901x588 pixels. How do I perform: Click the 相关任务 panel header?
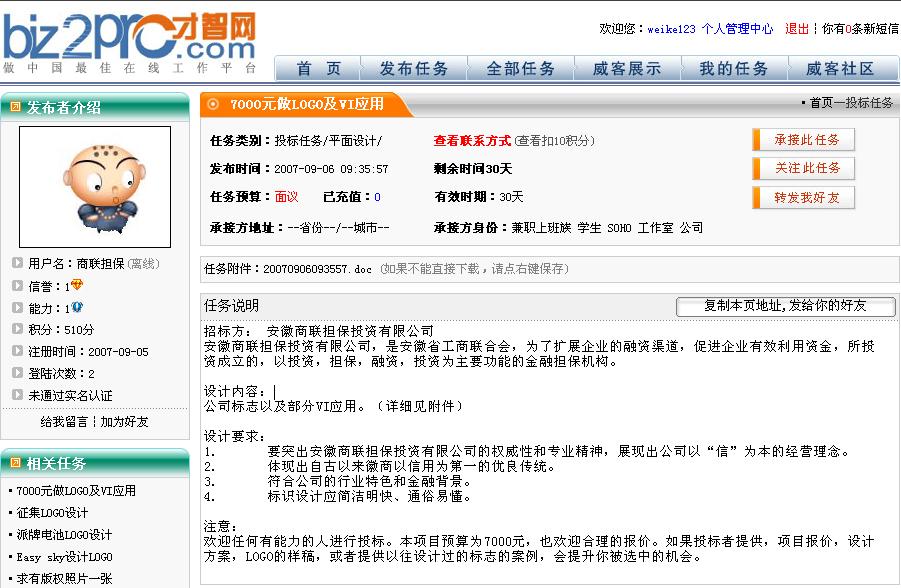[95, 463]
